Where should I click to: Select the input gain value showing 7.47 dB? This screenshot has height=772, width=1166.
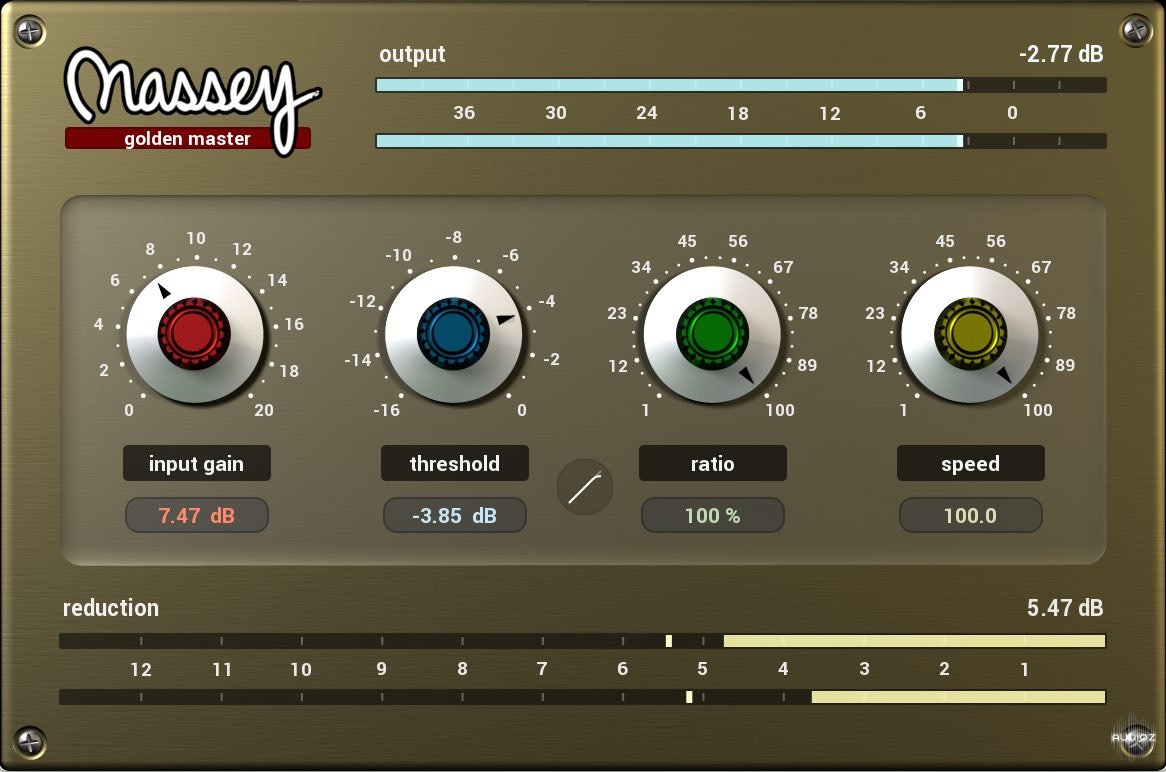pyautogui.click(x=196, y=515)
